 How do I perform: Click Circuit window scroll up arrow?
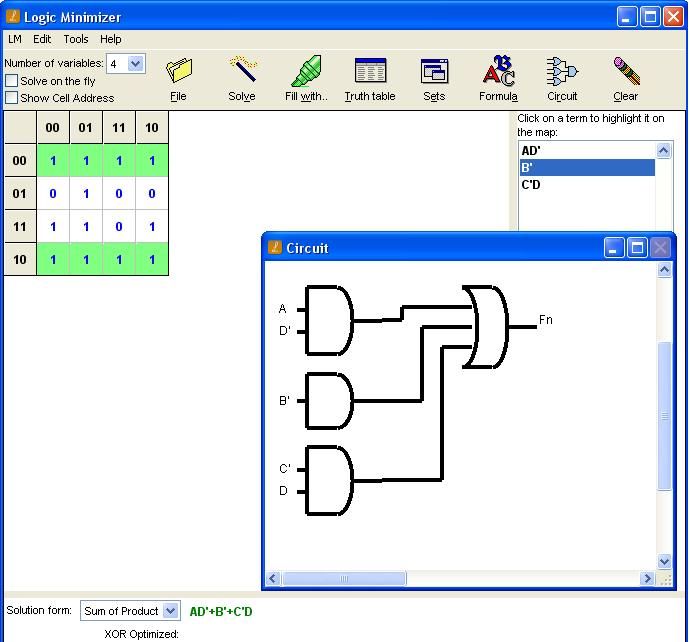click(664, 269)
